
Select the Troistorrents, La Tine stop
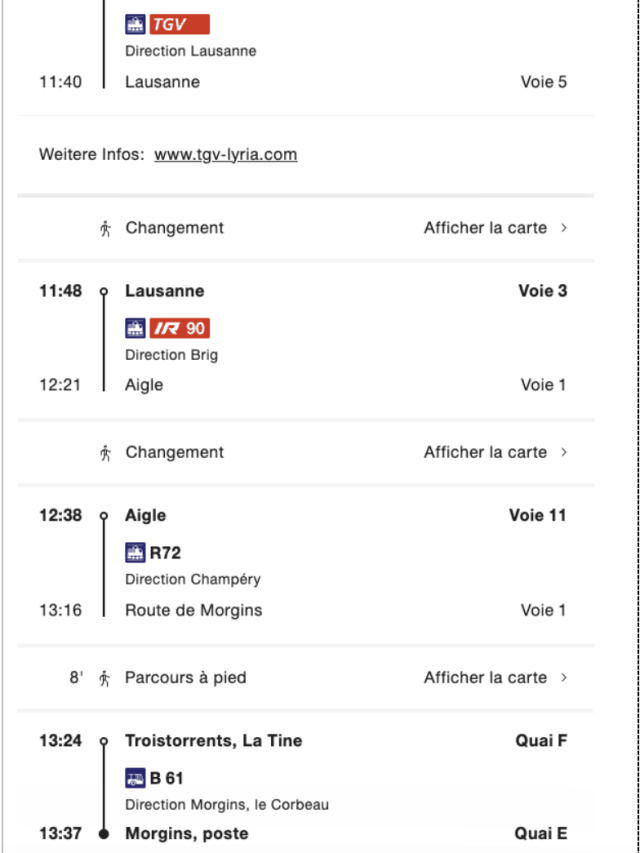click(x=213, y=740)
